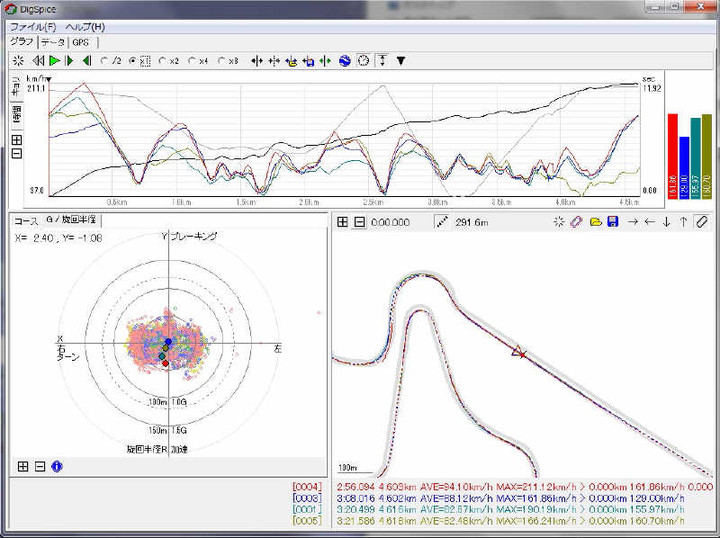
Task: Open the ファイル(F) menu
Action: click(33, 27)
